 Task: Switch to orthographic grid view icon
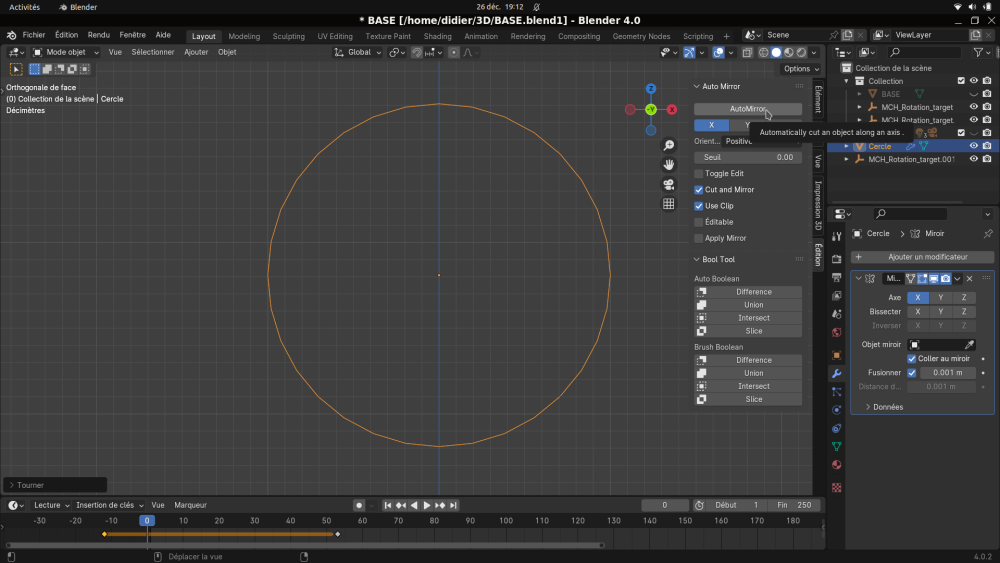coord(668,204)
